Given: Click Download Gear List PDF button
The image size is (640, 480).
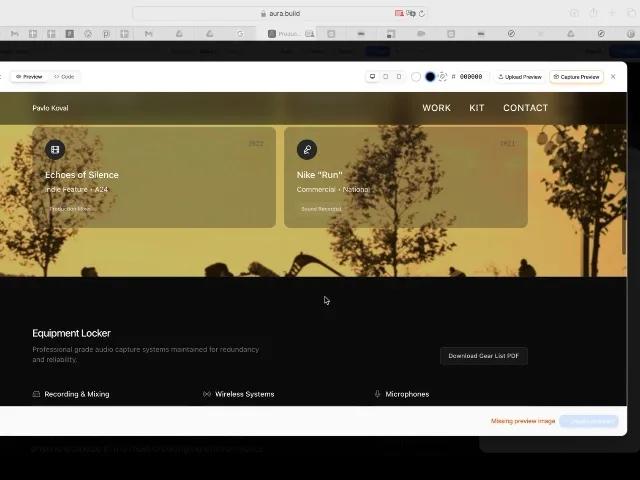Looking at the screenshot, I should click(x=484, y=356).
